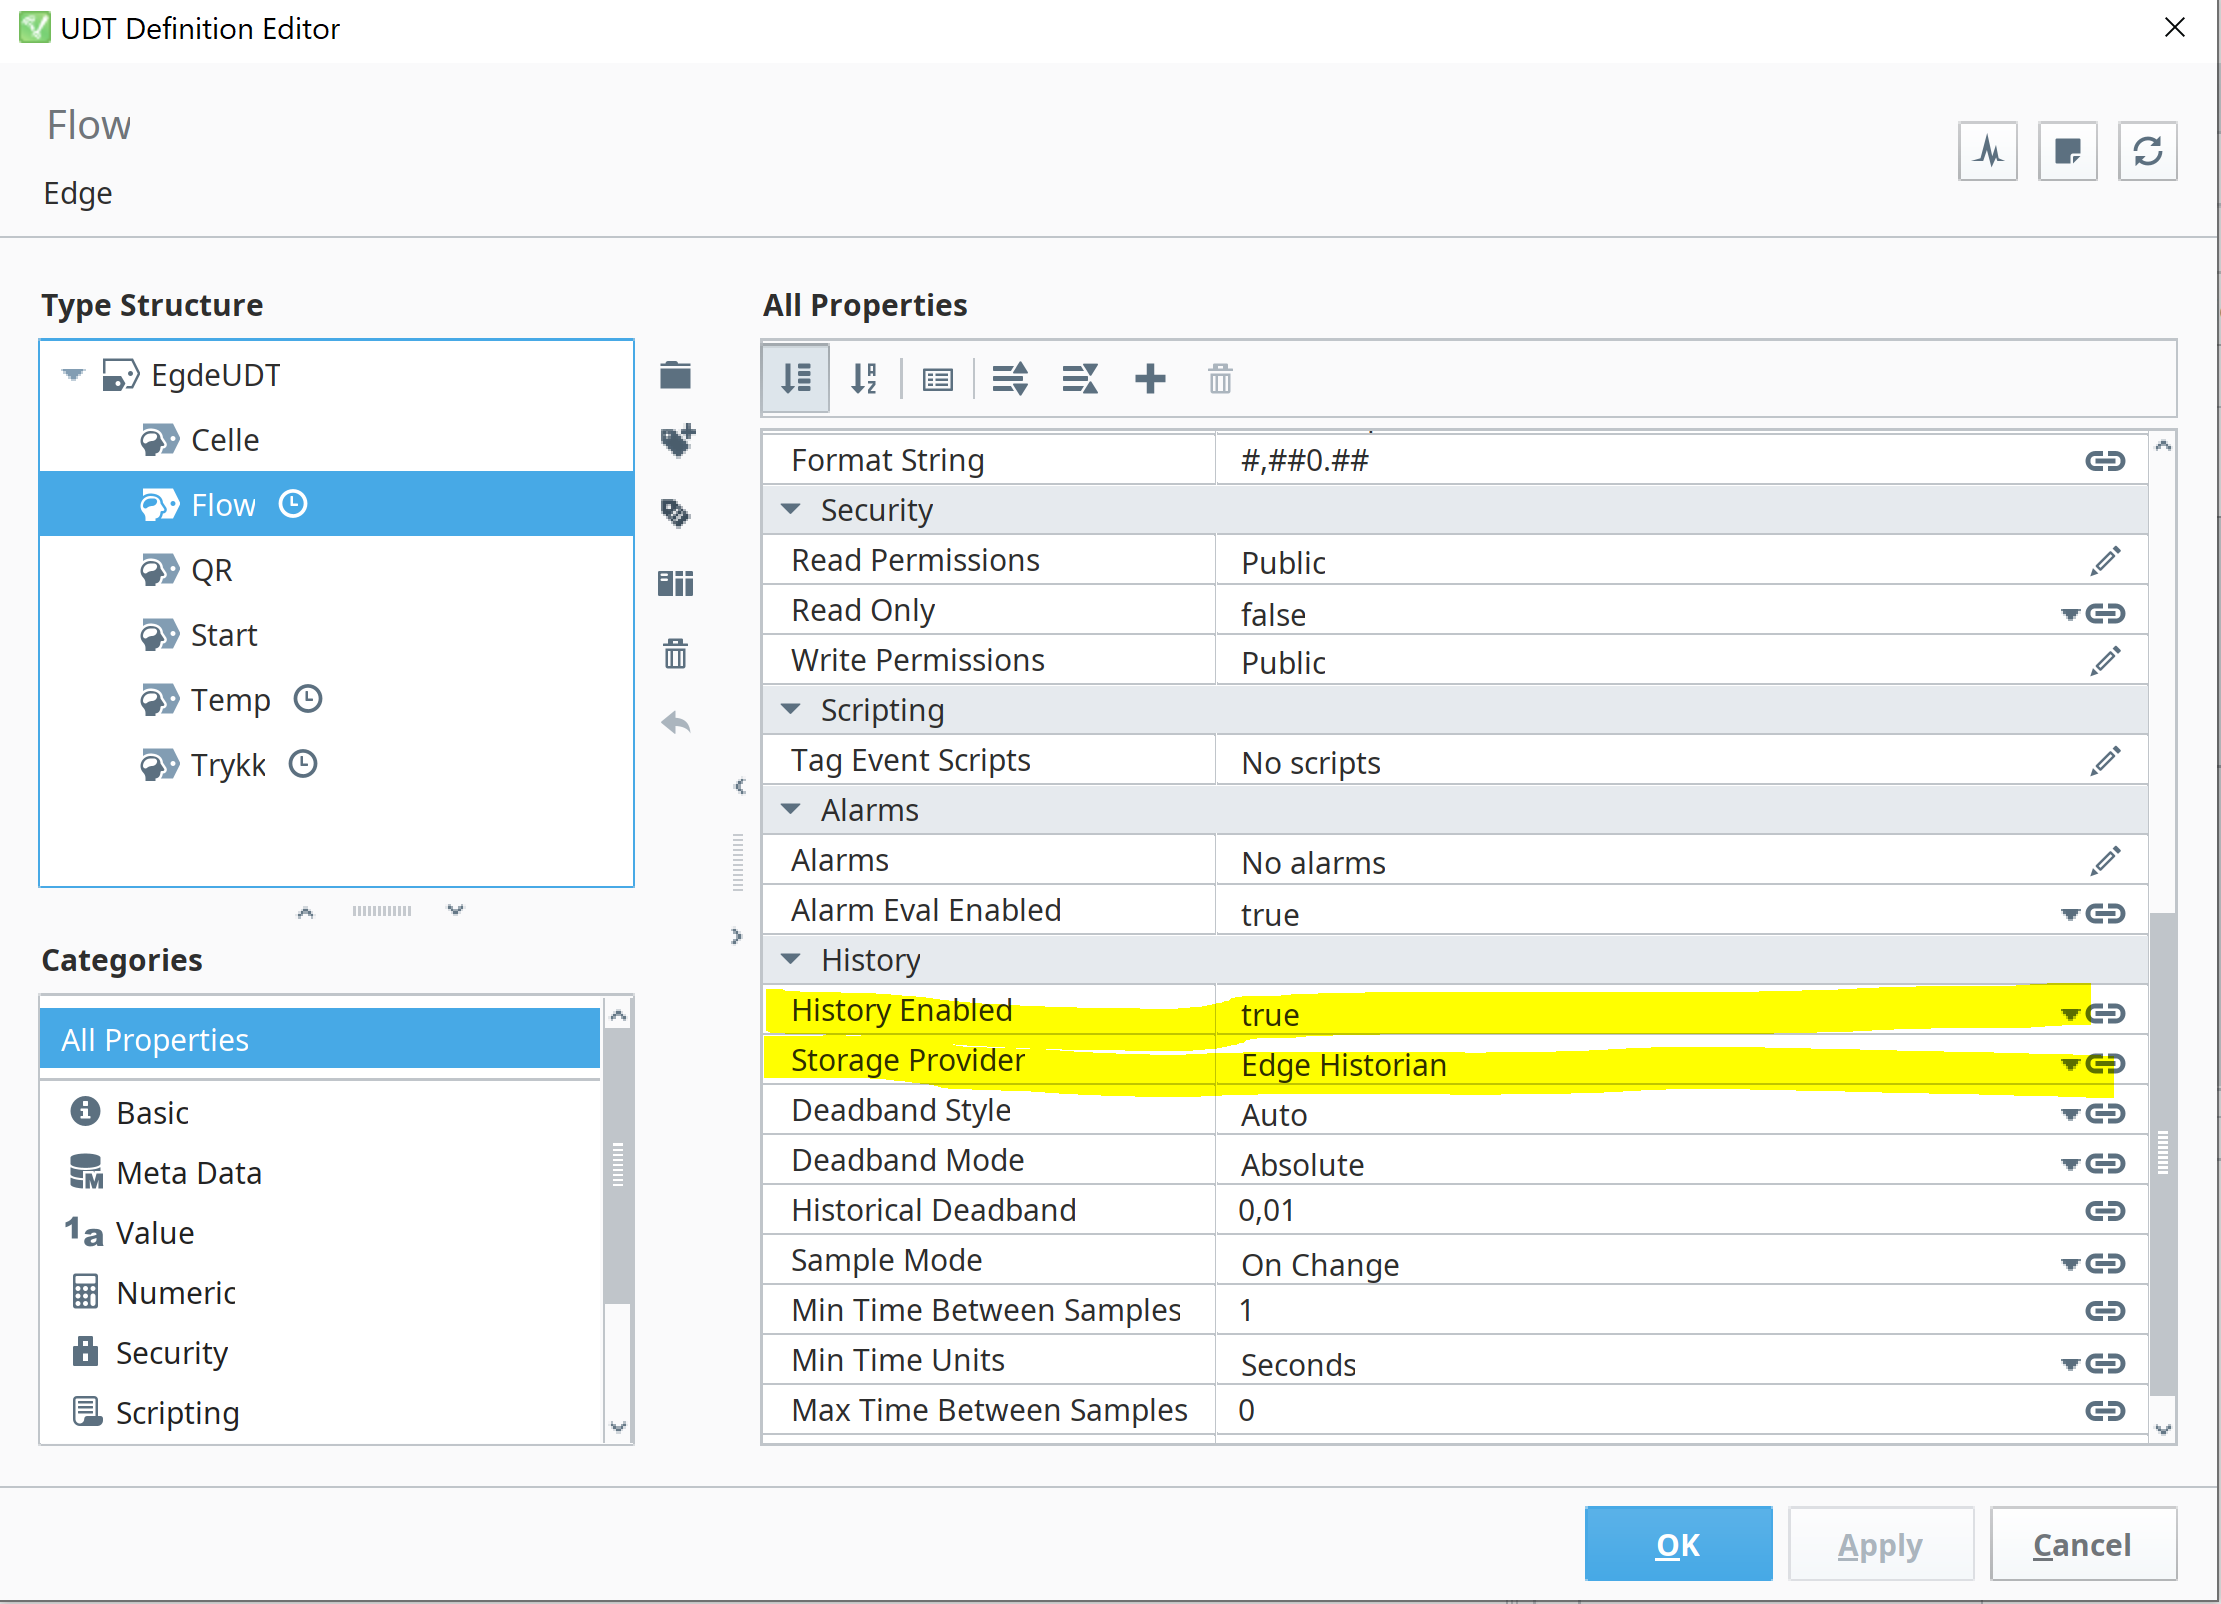The image size is (2221, 1604).
Task: Open the Min Time Units dropdown
Action: 2070,1364
